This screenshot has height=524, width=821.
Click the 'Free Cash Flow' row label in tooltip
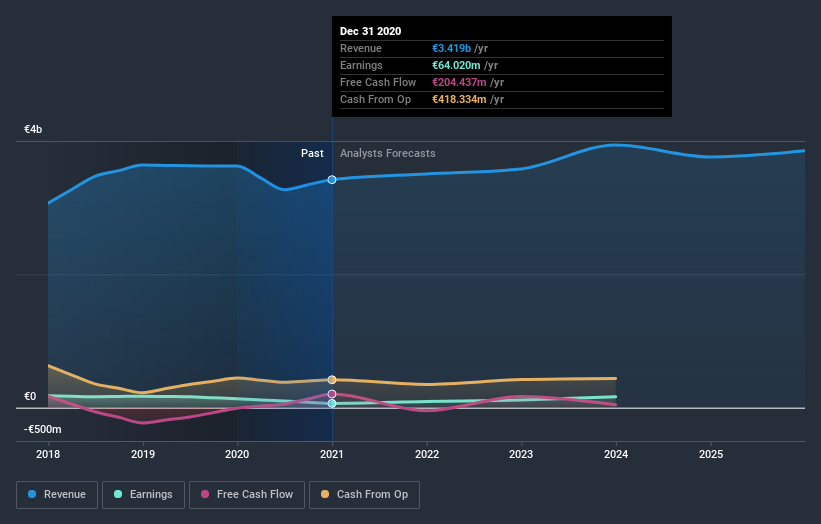coord(378,82)
